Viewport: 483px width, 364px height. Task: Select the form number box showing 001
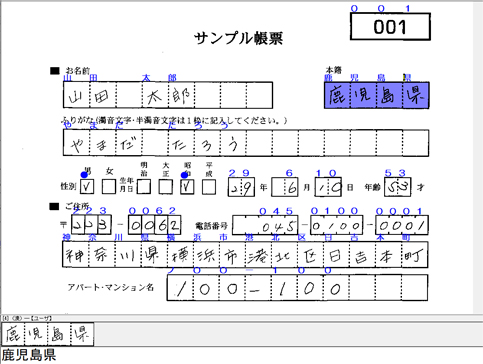click(390, 27)
